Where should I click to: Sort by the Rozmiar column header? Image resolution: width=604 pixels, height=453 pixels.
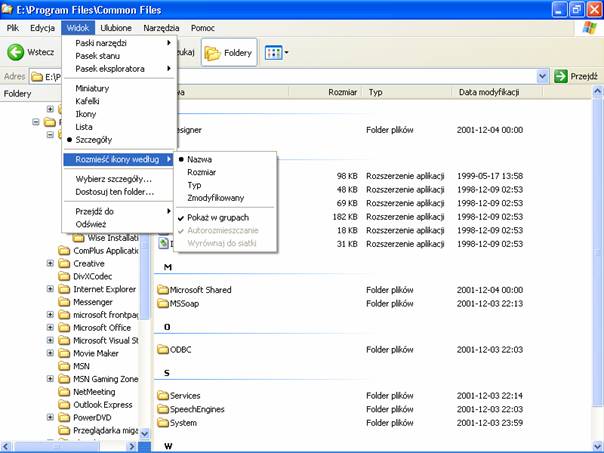326,92
